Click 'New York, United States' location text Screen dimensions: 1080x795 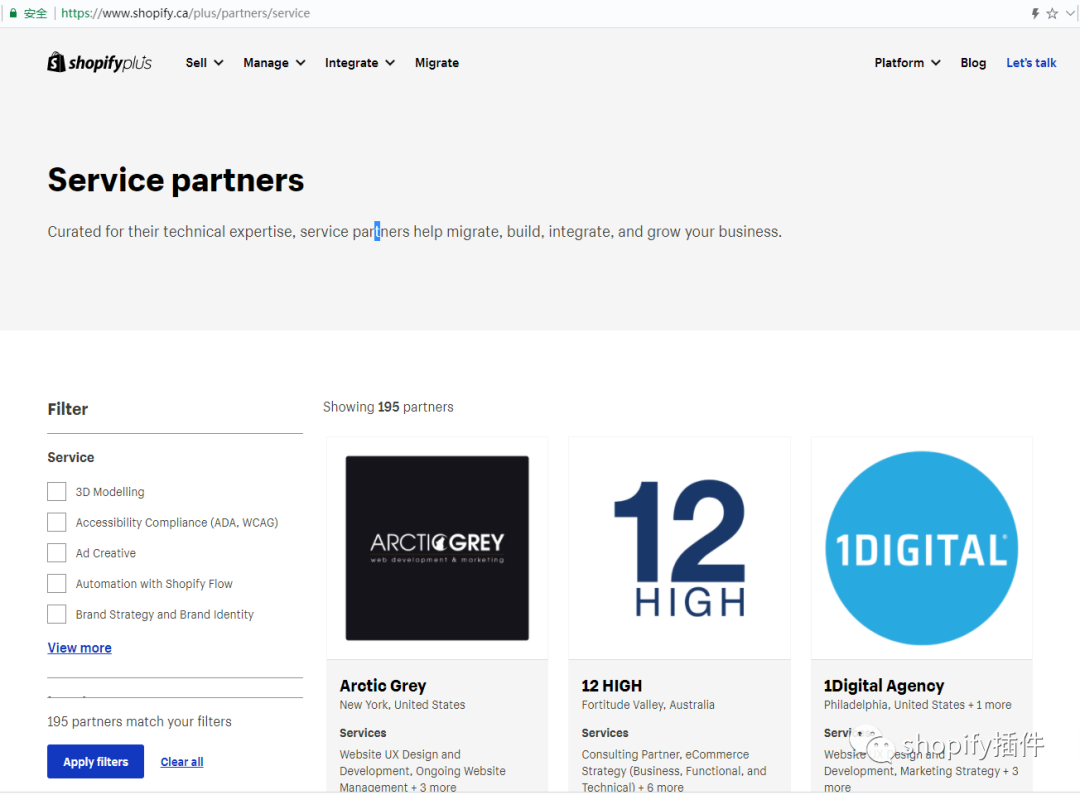(402, 705)
